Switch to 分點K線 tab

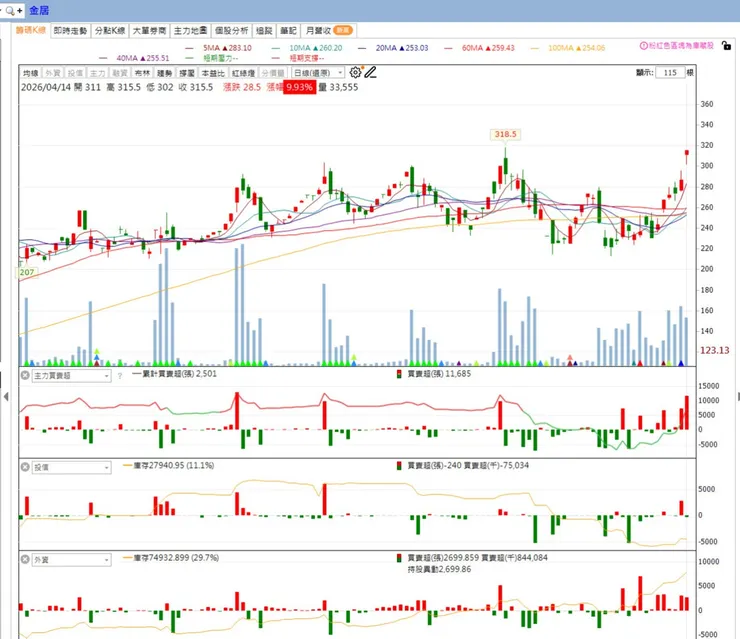tap(110, 31)
